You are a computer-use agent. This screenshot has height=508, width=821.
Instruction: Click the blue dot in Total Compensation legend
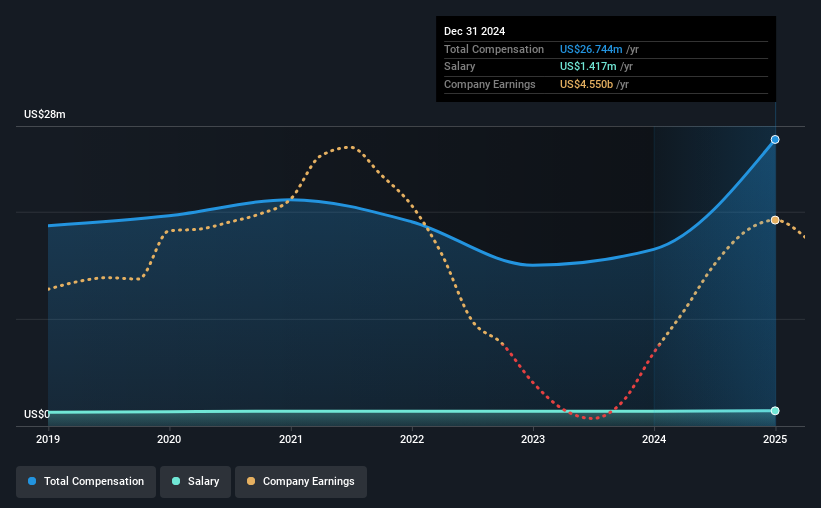pos(32,481)
